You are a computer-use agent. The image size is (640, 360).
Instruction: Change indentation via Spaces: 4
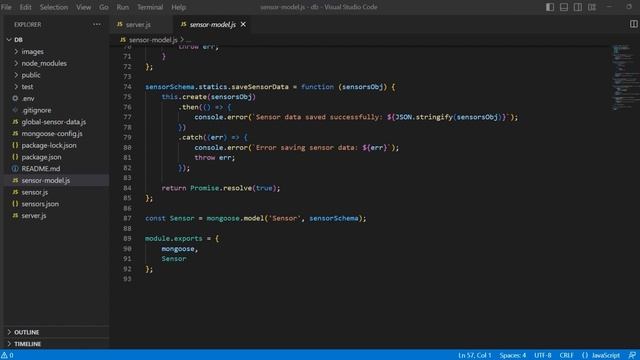tap(513, 355)
